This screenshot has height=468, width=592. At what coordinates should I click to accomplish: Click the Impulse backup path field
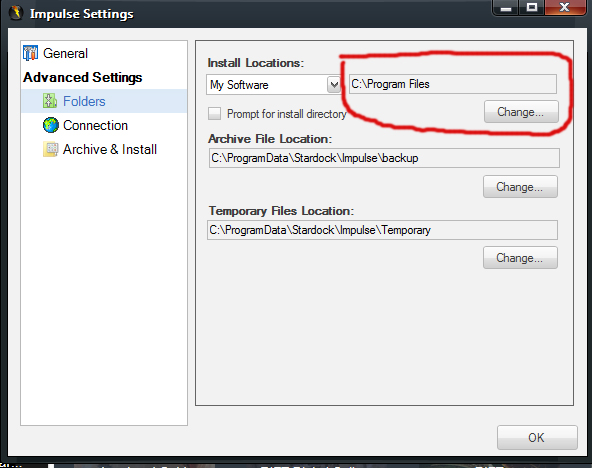pyautogui.click(x=384, y=158)
